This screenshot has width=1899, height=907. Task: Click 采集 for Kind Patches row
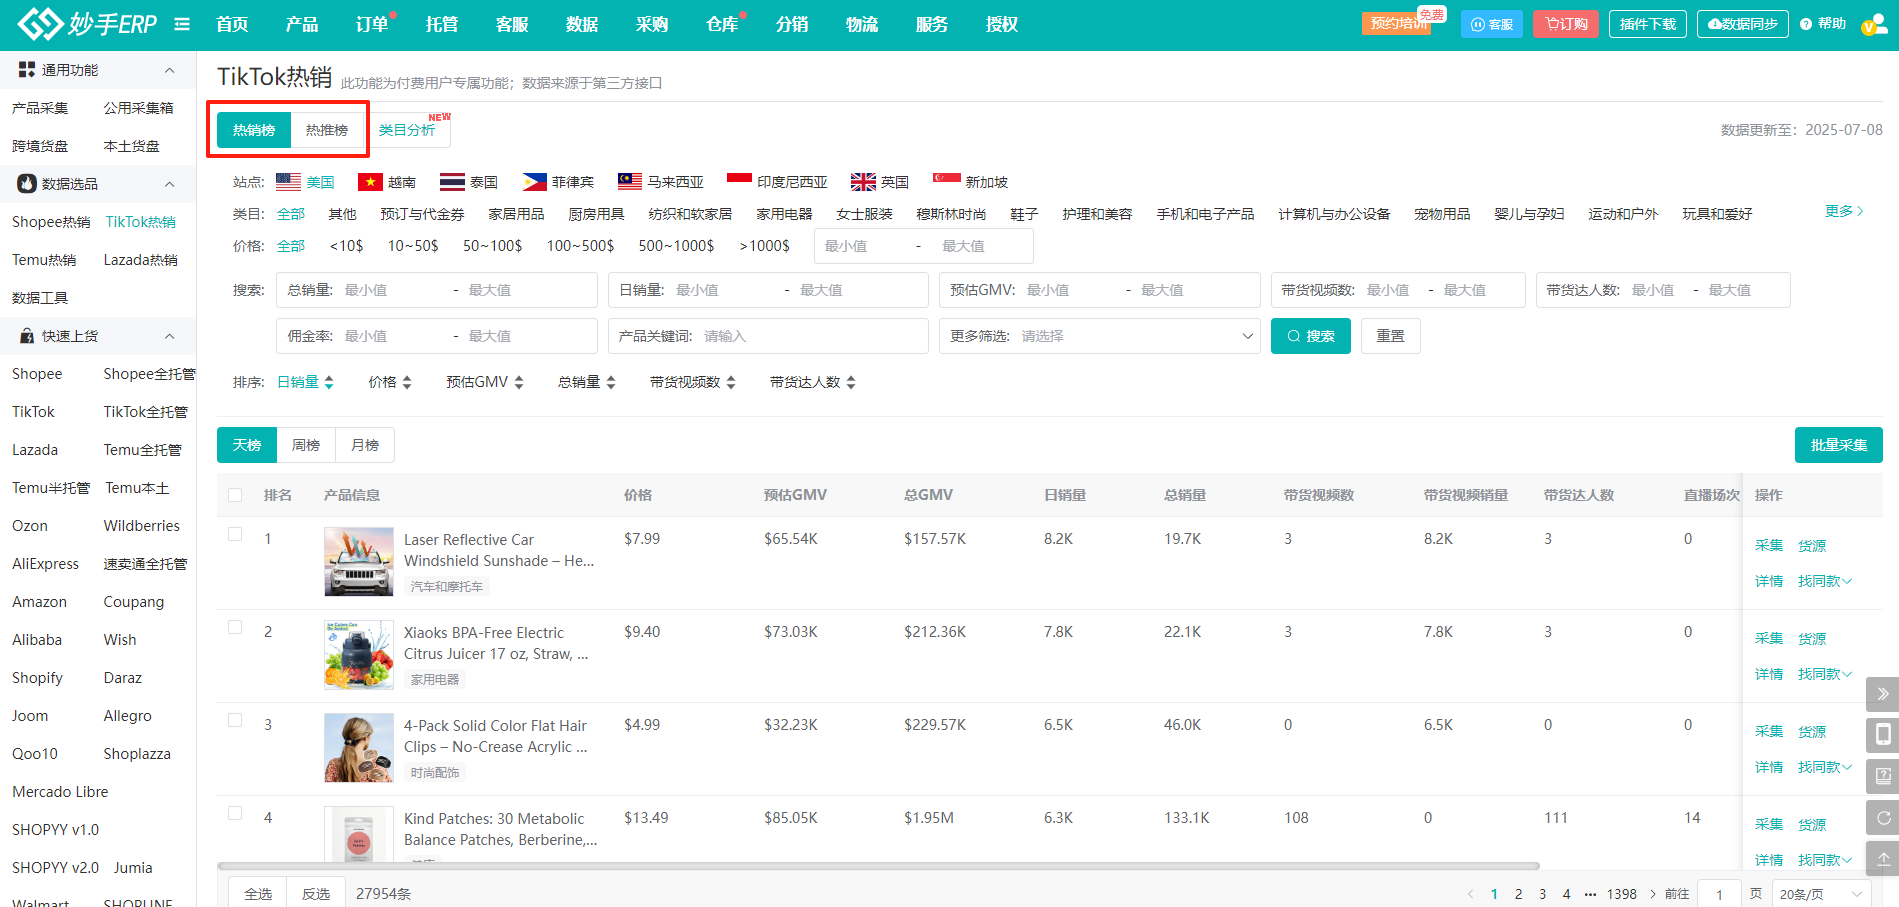coord(1769,825)
